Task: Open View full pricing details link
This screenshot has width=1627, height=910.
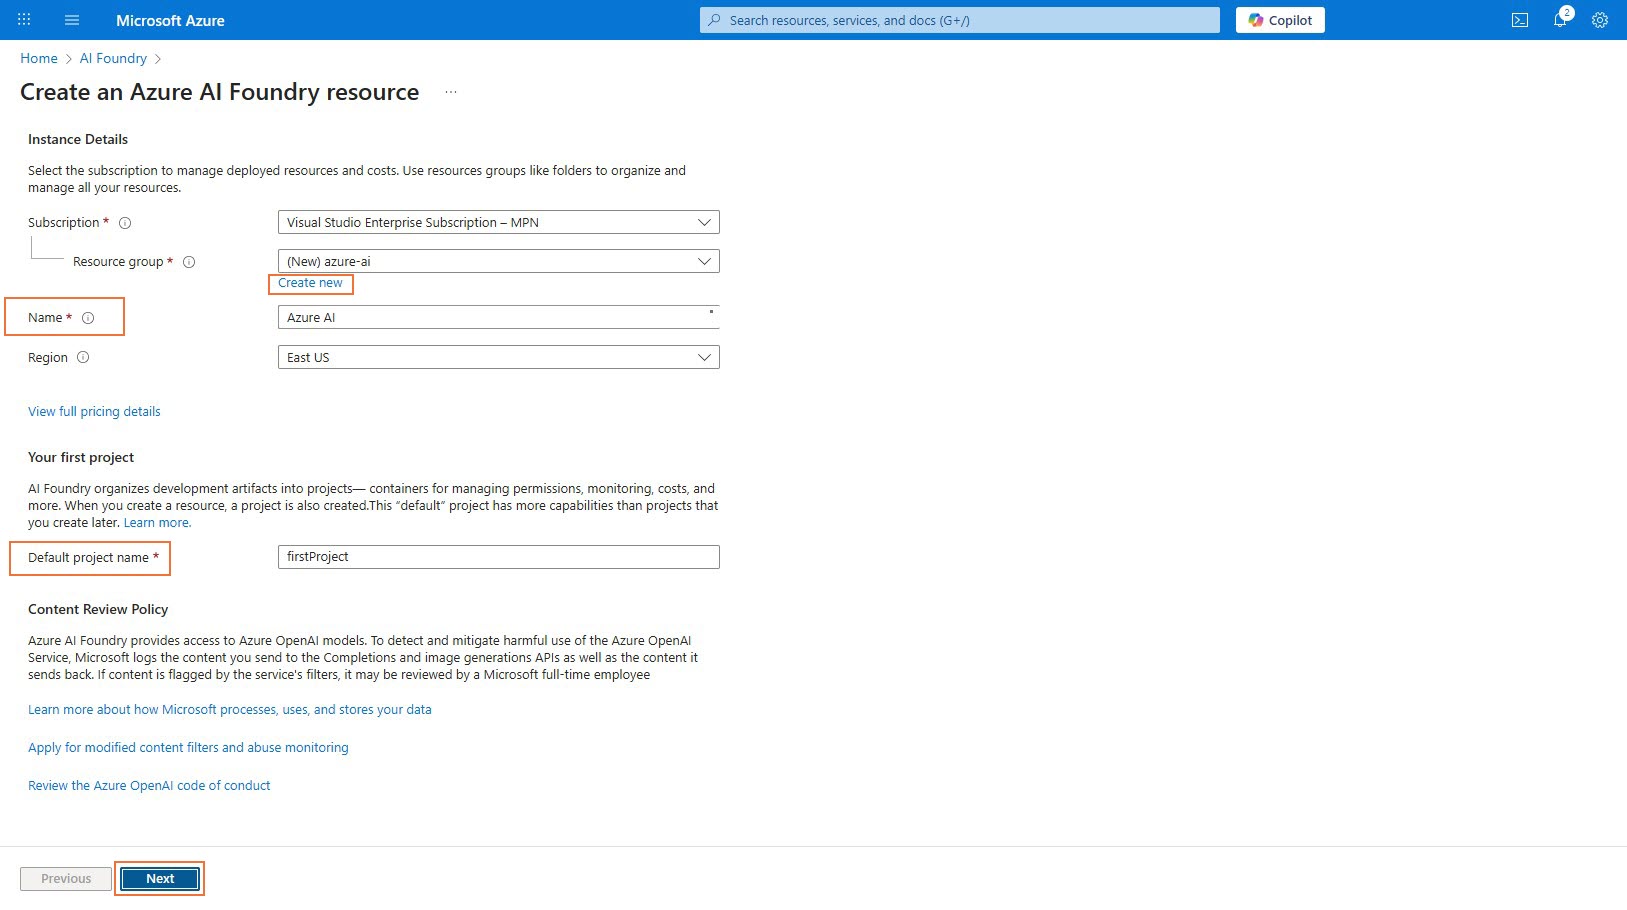Action: click(x=94, y=412)
